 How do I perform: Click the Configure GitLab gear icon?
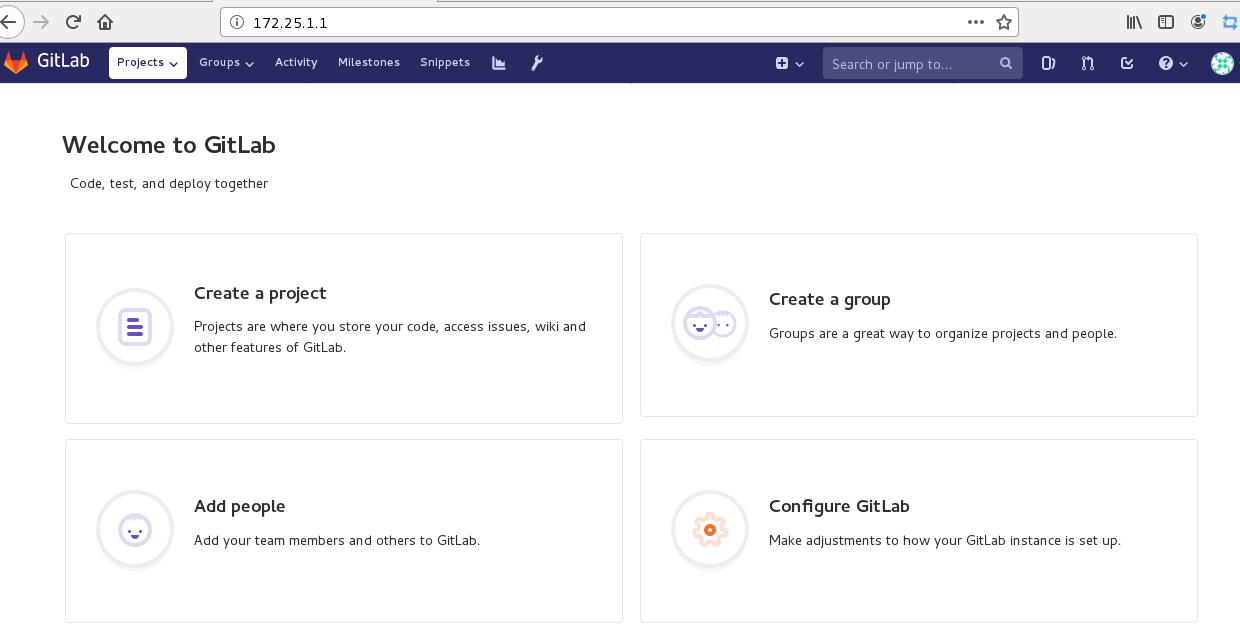[710, 529]
